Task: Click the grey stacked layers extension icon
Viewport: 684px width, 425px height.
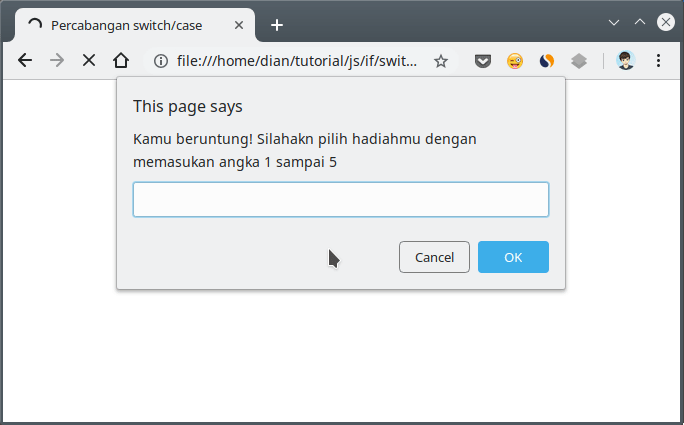Action: click(578, 61)
